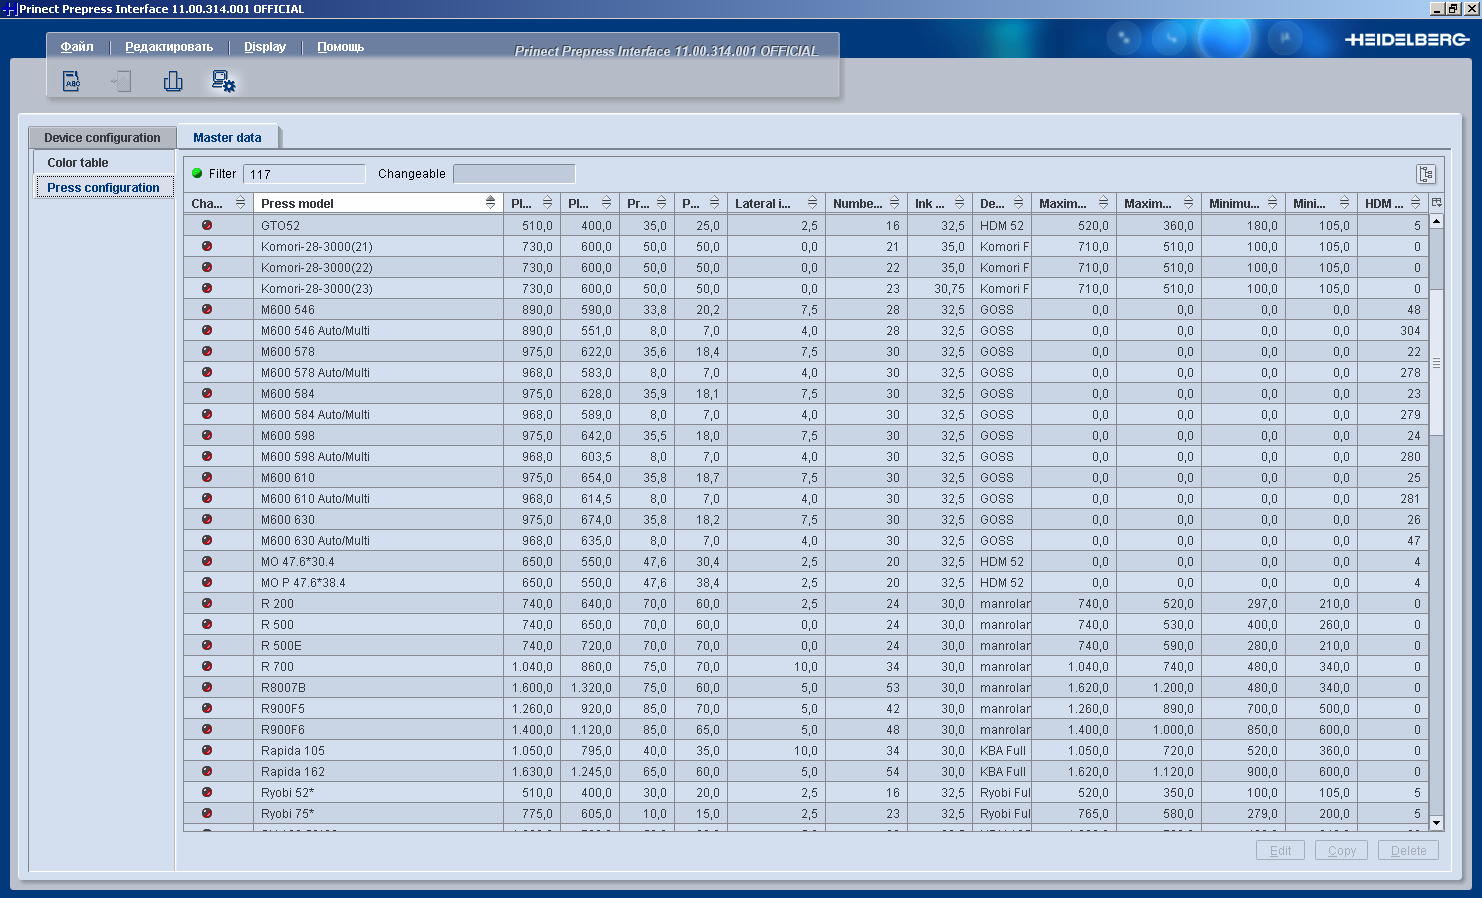Viewport: 1482px width, 898px height.
Task: Click the red status icon for R8007B
Action: pos(207,687)
